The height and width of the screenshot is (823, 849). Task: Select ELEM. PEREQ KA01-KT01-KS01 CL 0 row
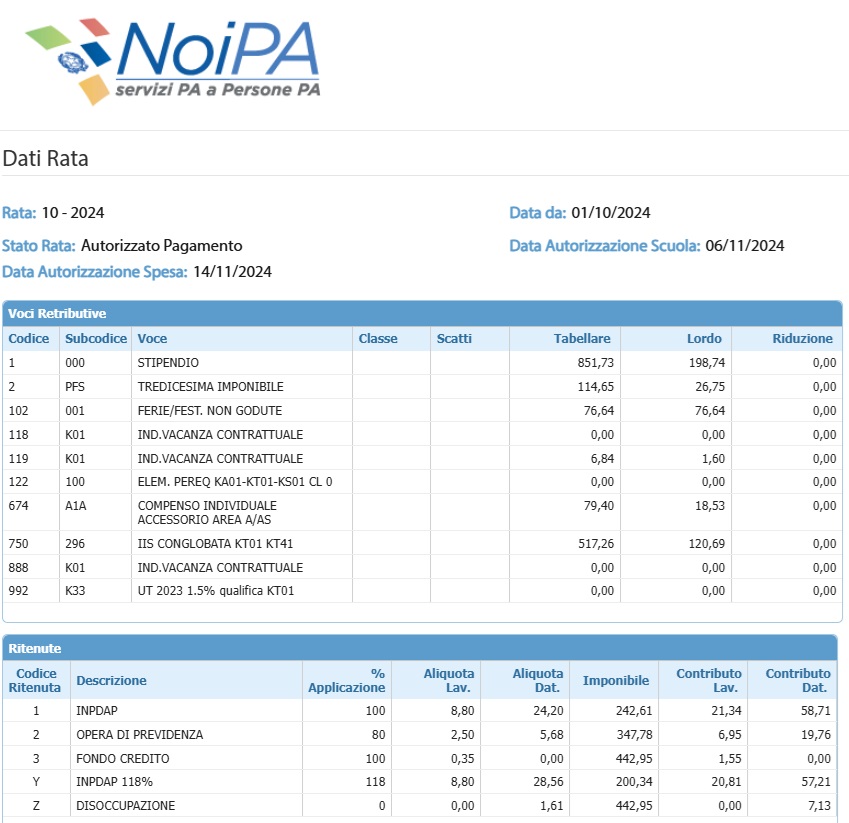[422, 482]
